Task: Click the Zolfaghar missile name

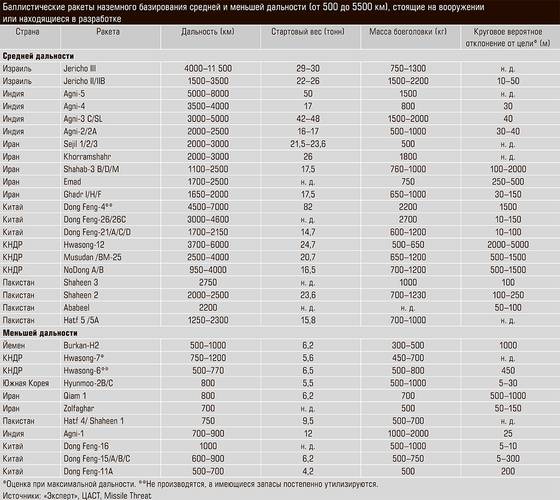Action: click(79, 408)
